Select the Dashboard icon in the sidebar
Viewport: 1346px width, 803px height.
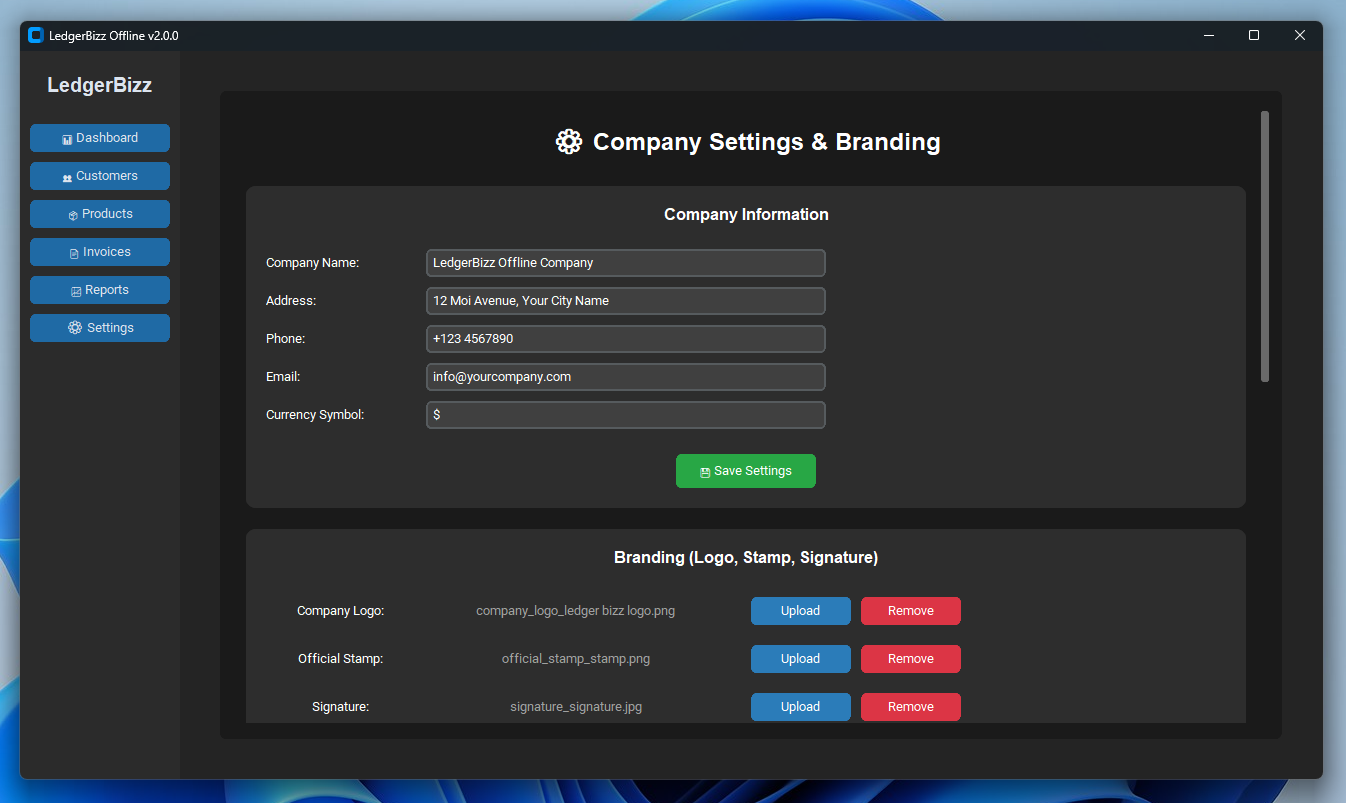click(67, 138)
